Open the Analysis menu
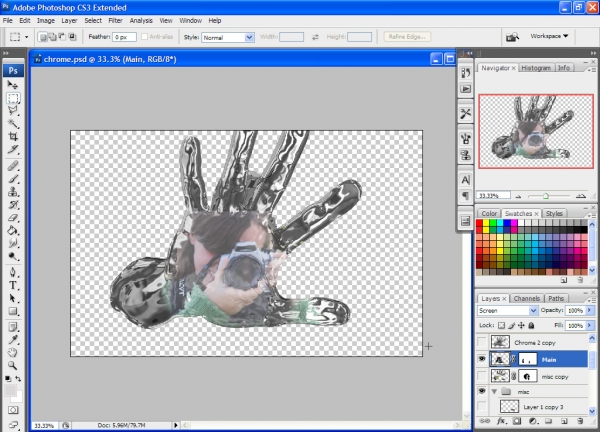The image size is (600, 432). pos(141,21)
